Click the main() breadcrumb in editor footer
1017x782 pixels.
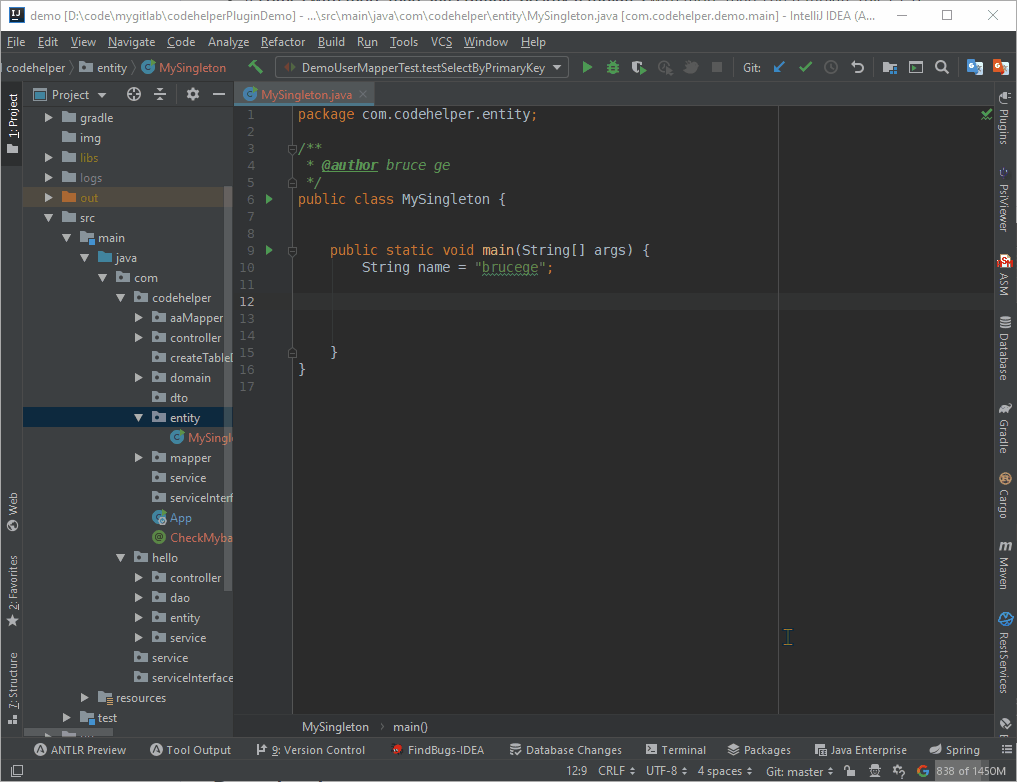point(411,727)
